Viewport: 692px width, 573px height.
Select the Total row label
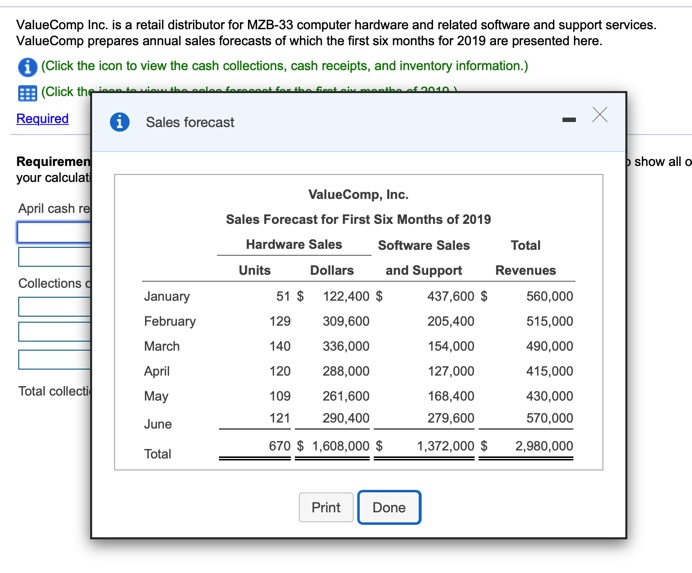tap(158, 454)
